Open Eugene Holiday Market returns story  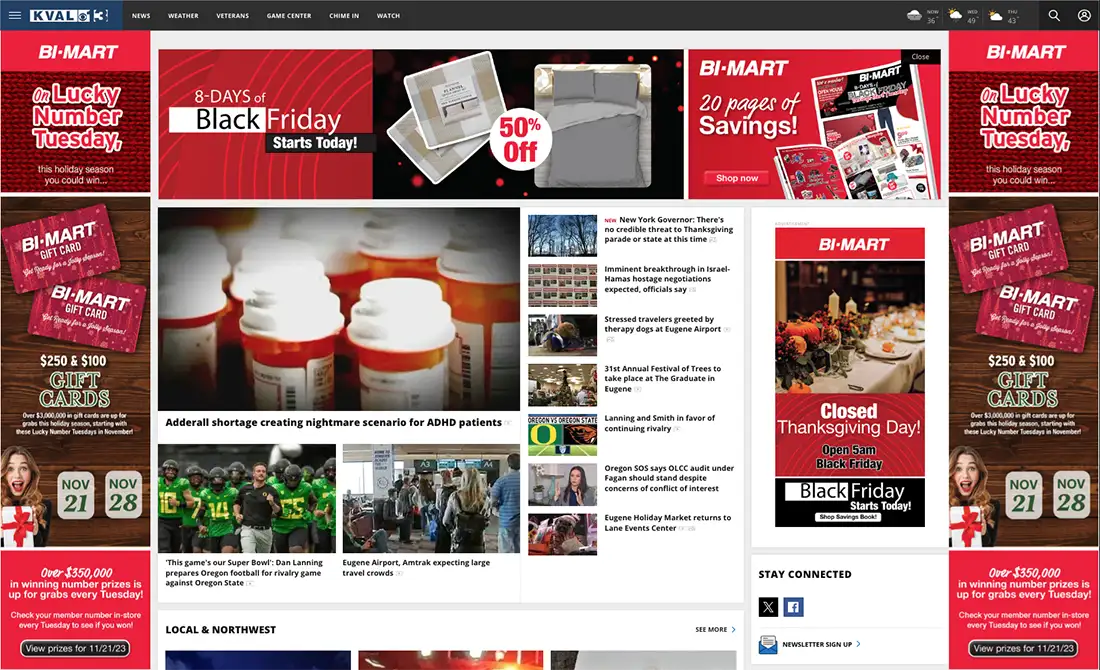tap(668, 523)
